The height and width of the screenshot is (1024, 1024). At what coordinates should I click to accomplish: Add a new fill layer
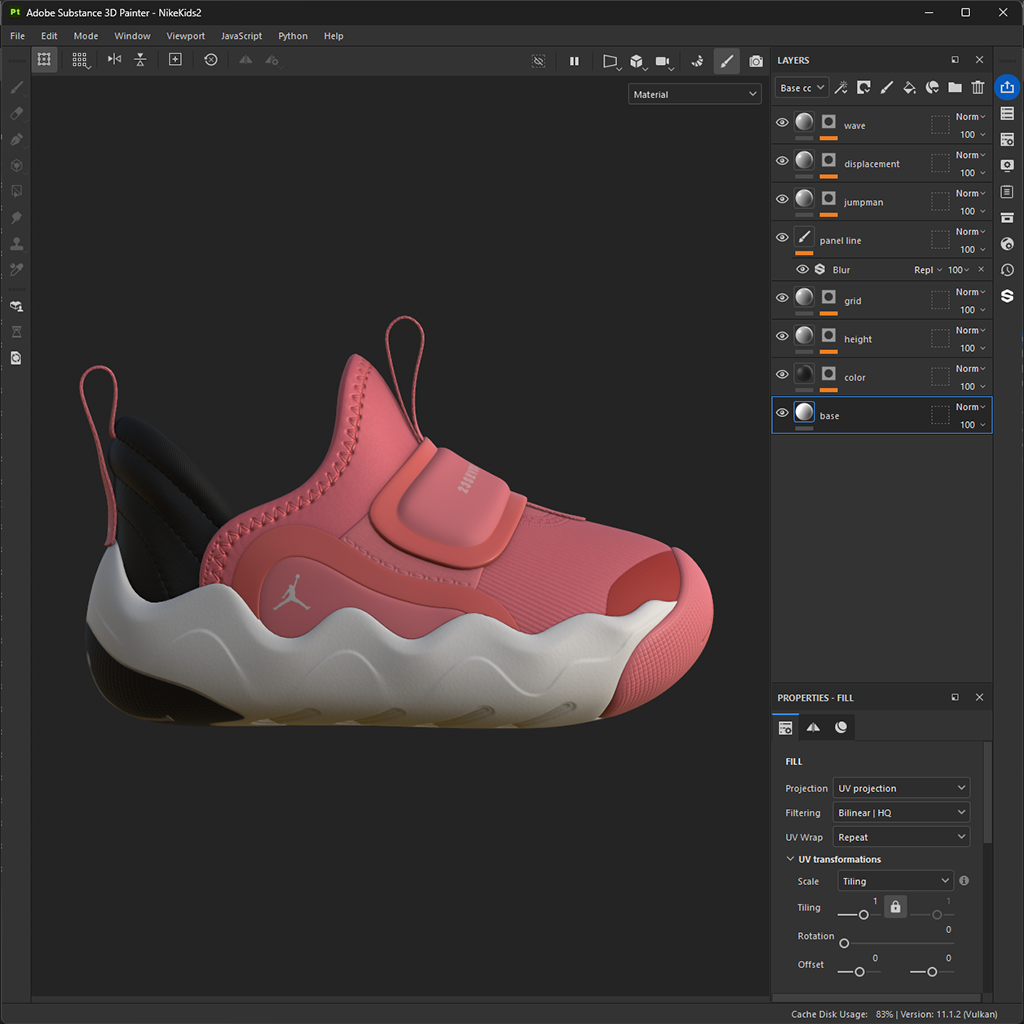(x=910, y=88)
